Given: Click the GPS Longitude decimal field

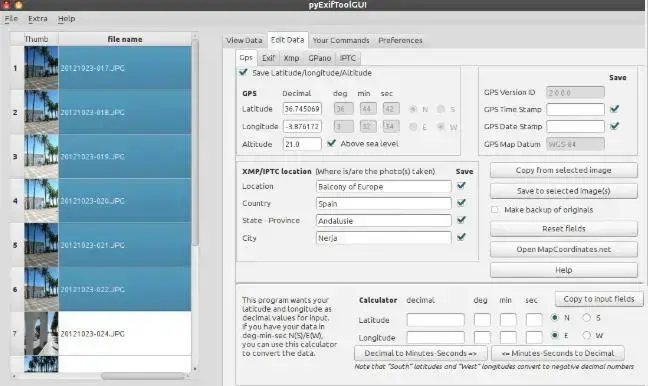Looking at the screenshot, I should 302,126.
